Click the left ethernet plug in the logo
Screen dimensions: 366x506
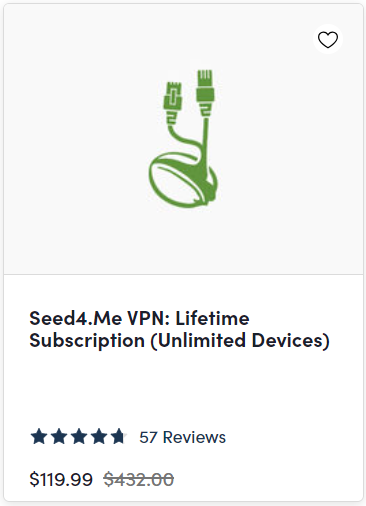[173, 101]
